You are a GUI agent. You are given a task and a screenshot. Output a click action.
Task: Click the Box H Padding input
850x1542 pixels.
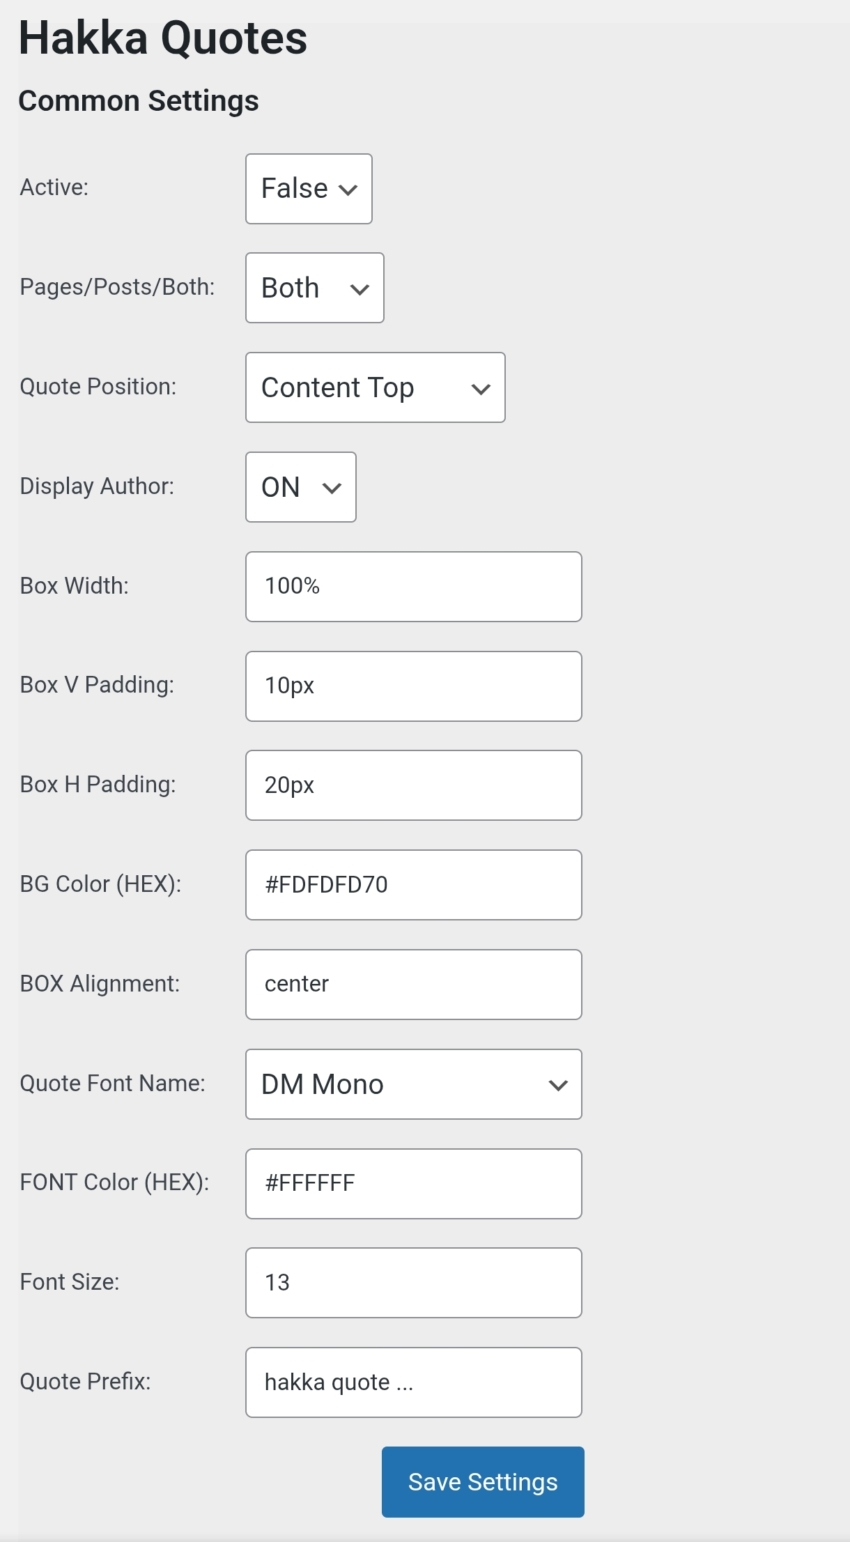413,785
